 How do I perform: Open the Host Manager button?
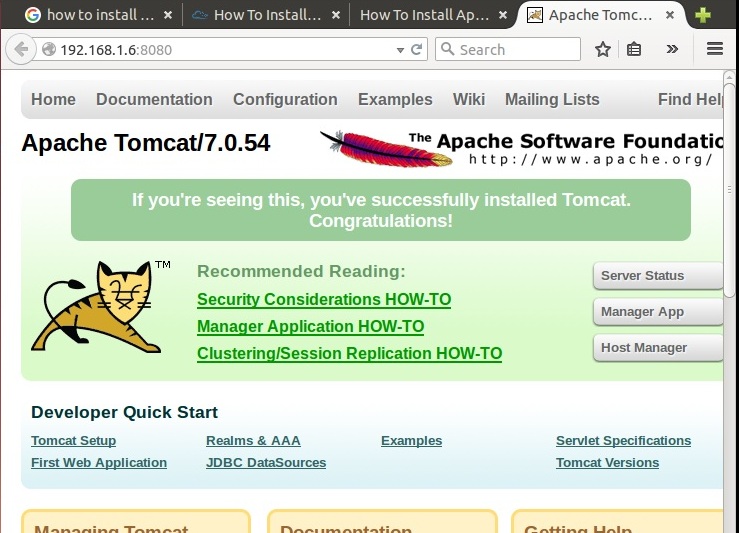(x=657, y=348)
